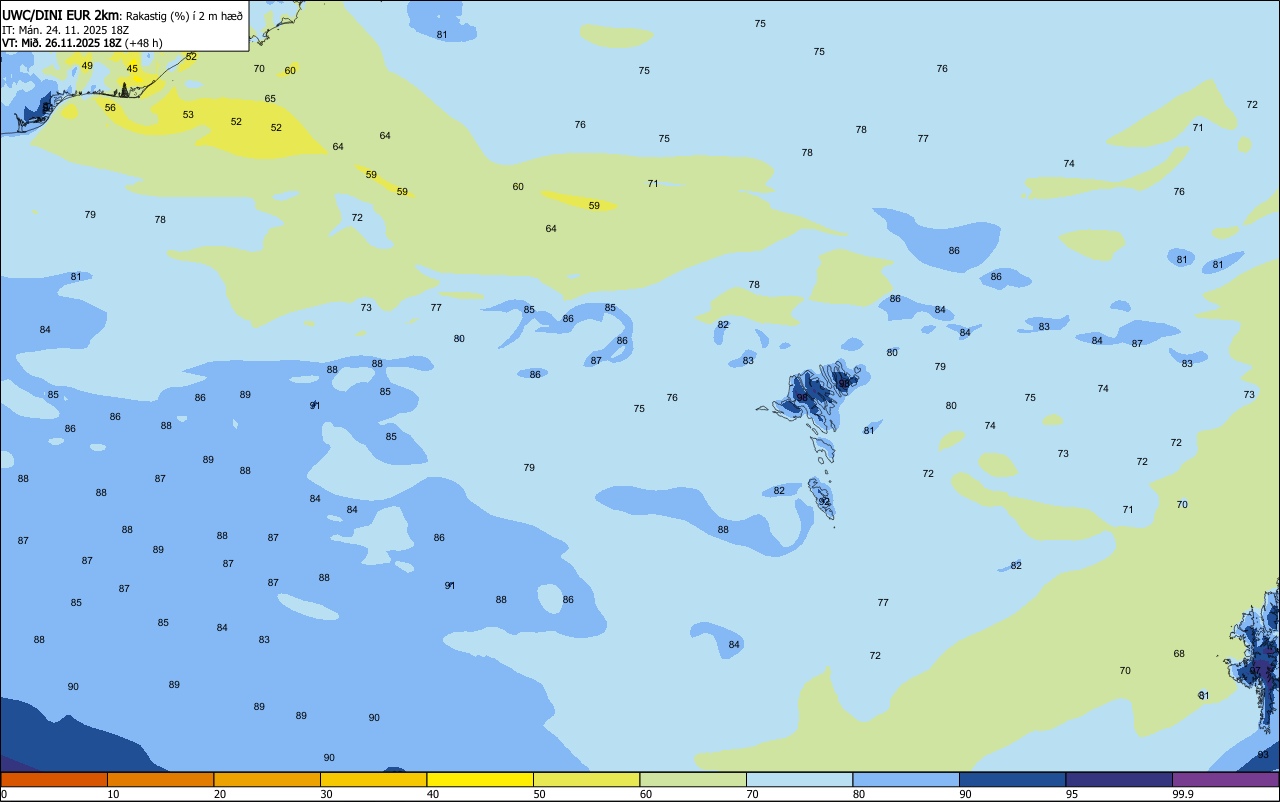
Task: Click the medium blue 80–90 legend swatch
Action: (906, 779)
